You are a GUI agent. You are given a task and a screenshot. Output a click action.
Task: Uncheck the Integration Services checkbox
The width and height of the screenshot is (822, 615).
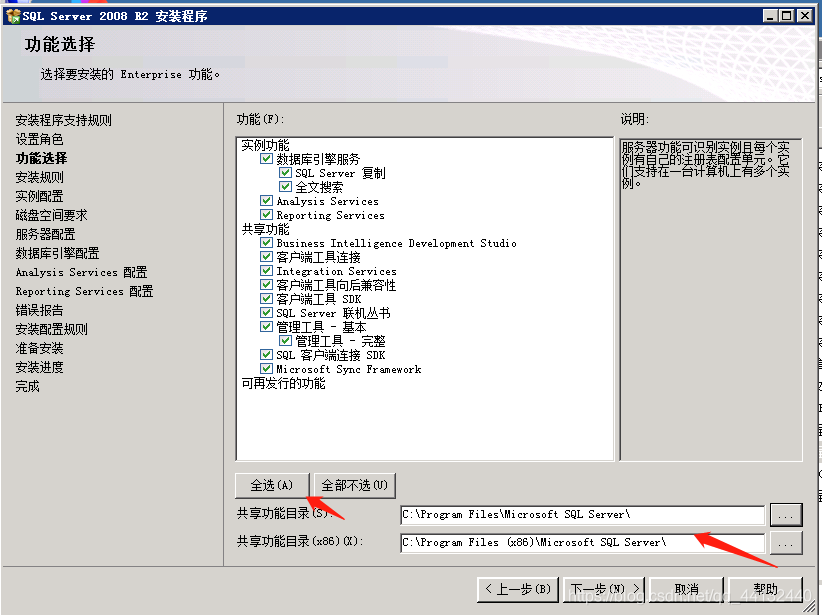[266, 271]
